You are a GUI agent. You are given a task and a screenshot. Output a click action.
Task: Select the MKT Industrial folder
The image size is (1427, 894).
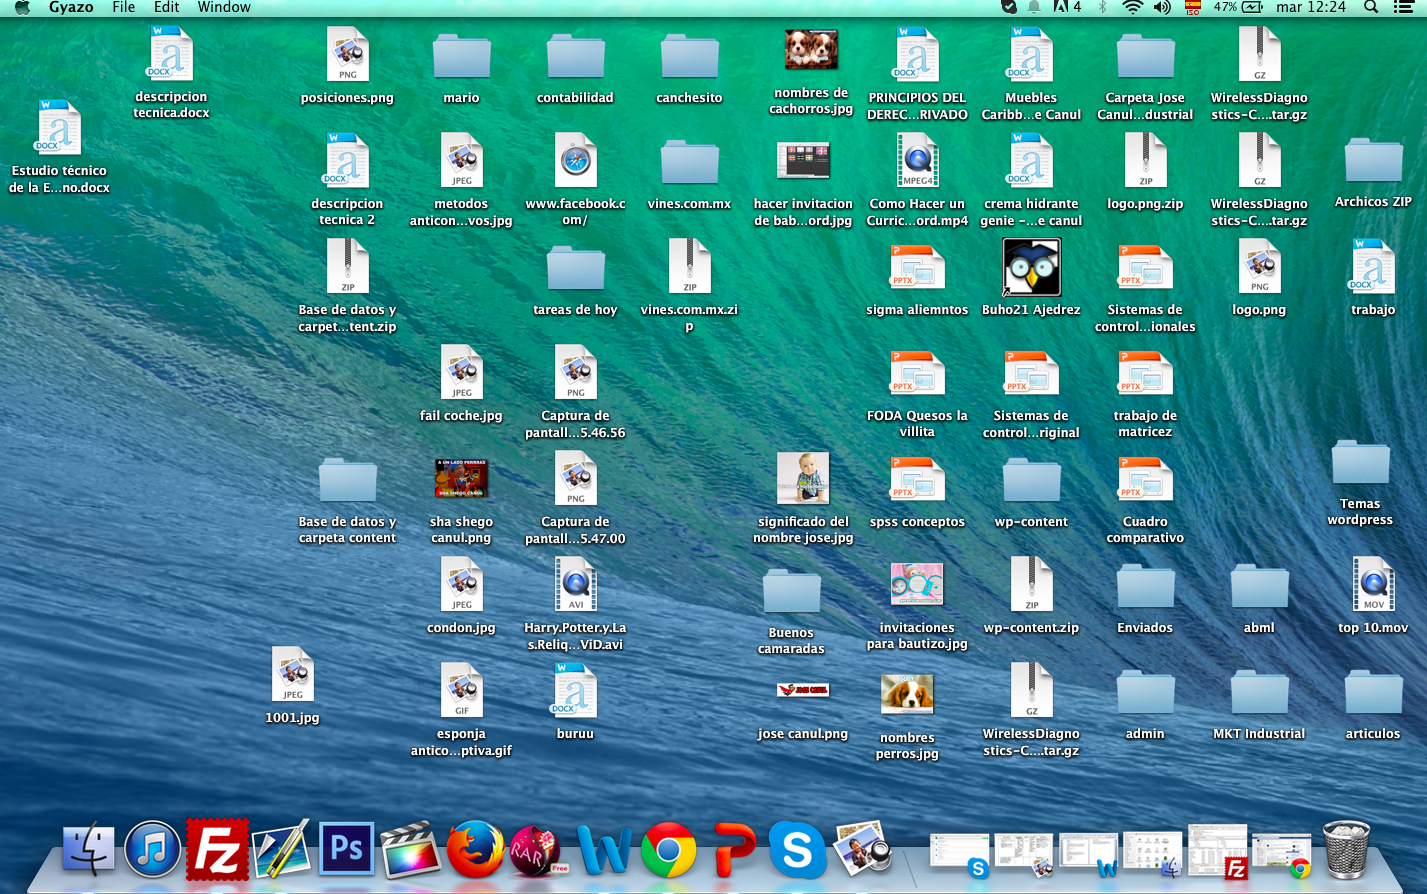pyautogui.click(x=1259, y=702)
